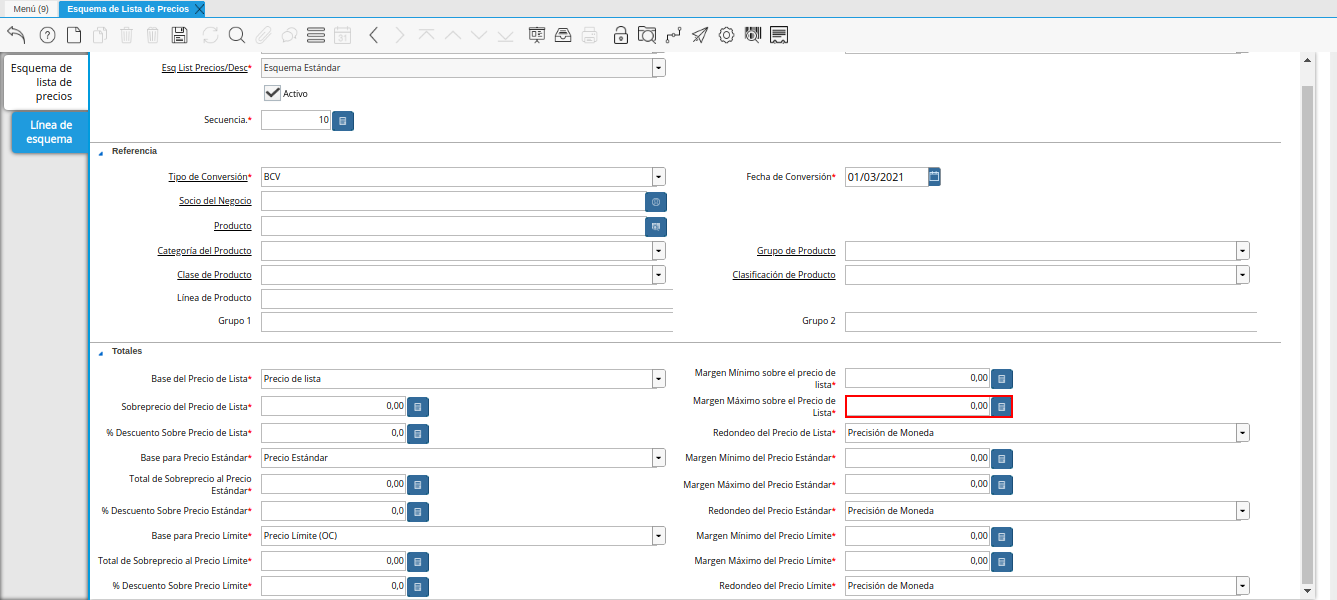Create a new record with the blank page icon
This screenshot has width=1337, height=600.
[x=74, y=35]
